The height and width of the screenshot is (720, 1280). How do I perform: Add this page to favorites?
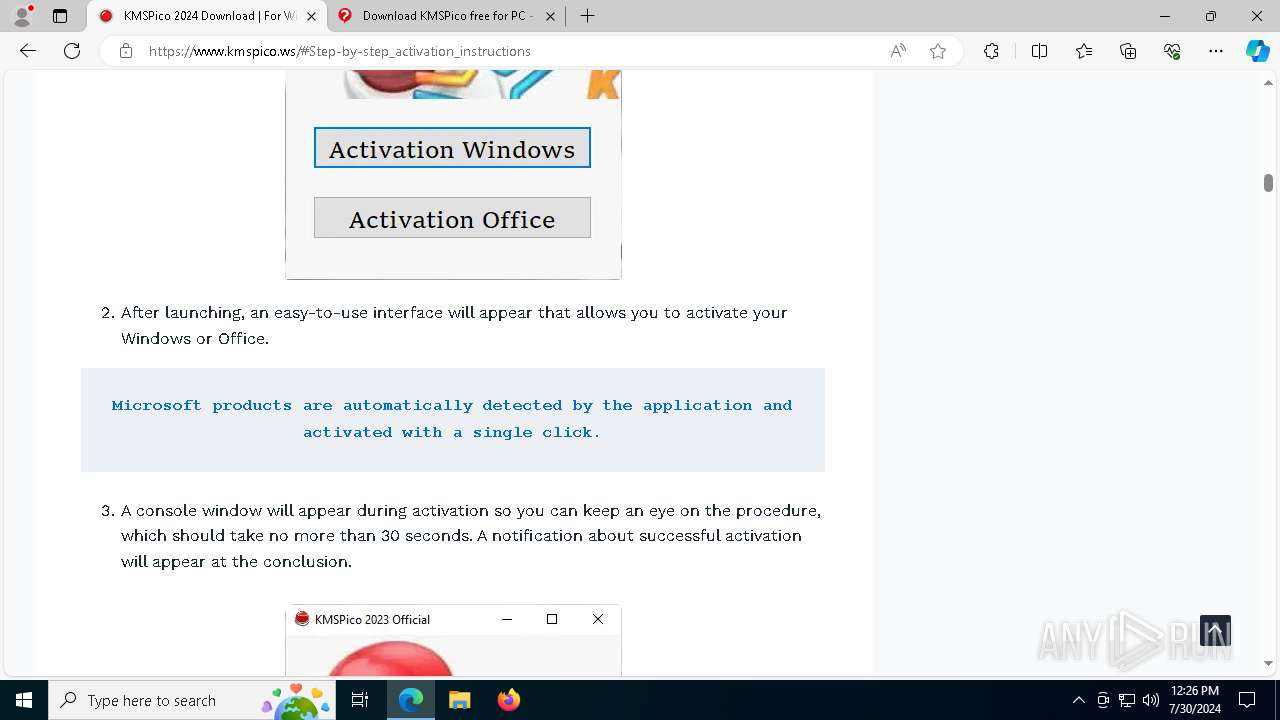click(x=938, y=51)
